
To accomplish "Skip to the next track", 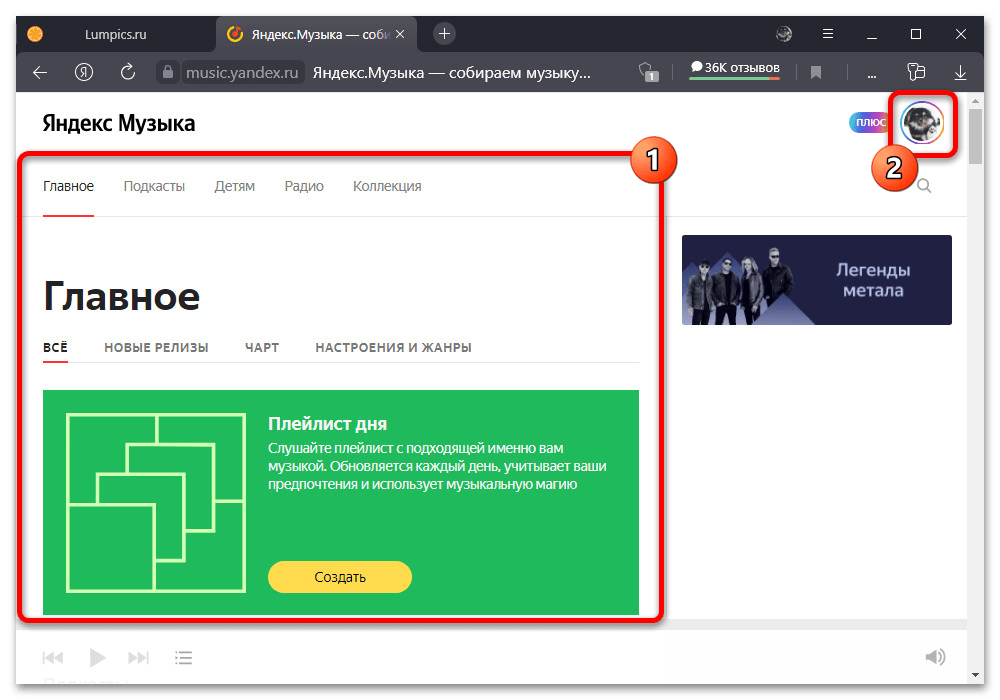I will [139, 657].
